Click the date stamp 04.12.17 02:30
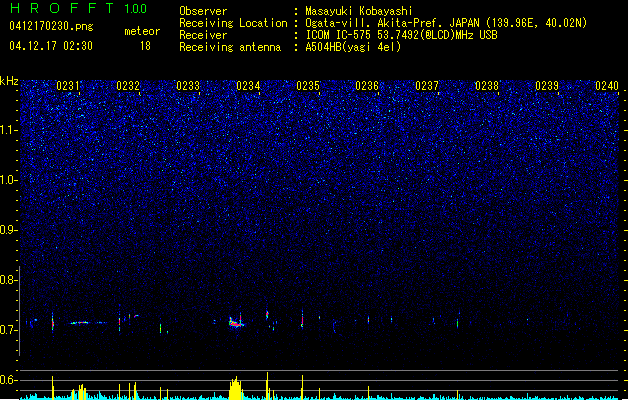629x400 pixels. [51, 46]
